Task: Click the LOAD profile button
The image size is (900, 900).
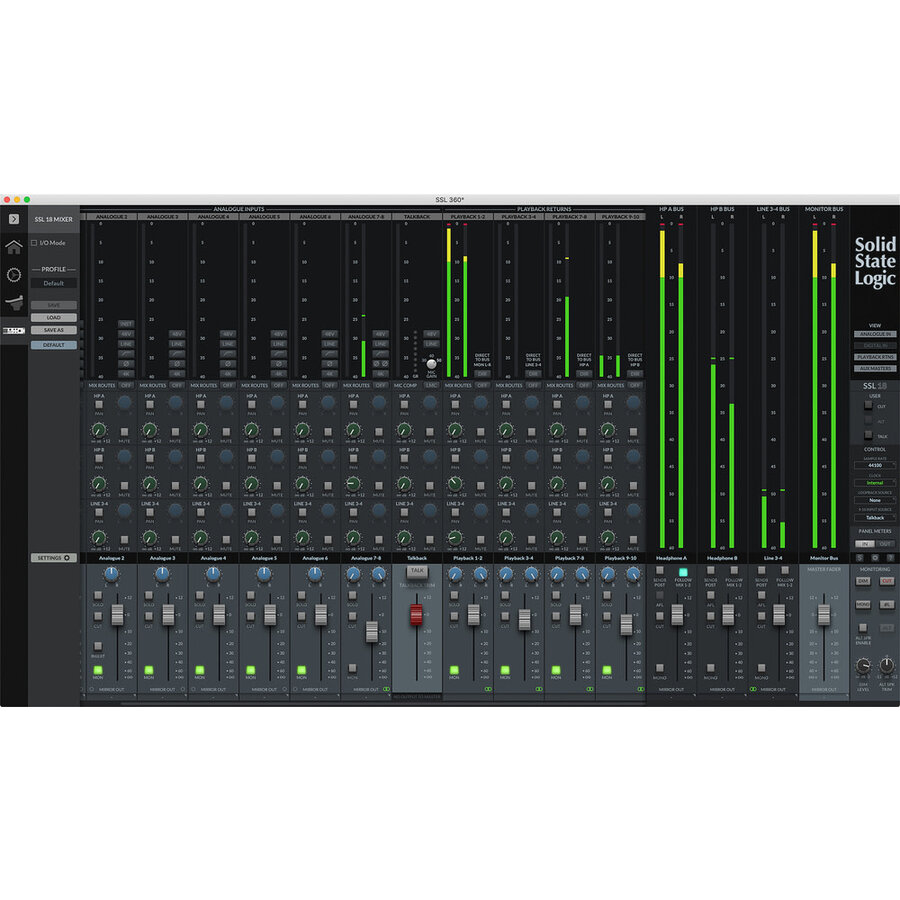Action: [x=54, y=317]
